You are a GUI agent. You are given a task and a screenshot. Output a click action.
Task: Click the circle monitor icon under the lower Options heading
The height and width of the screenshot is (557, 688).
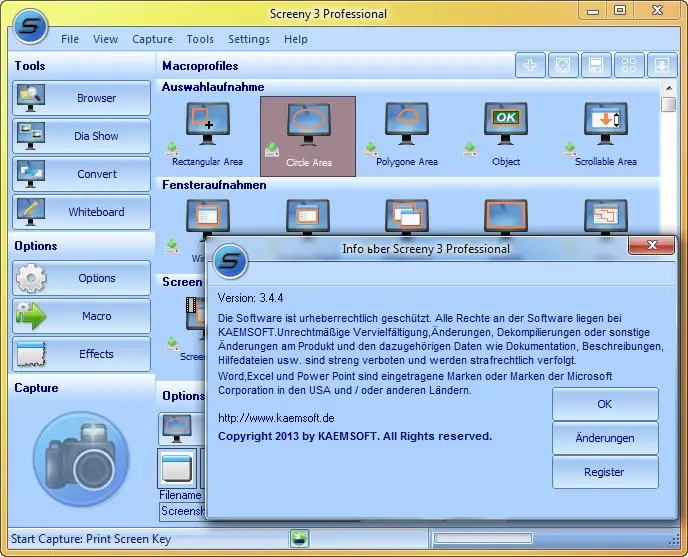(177, 429)
